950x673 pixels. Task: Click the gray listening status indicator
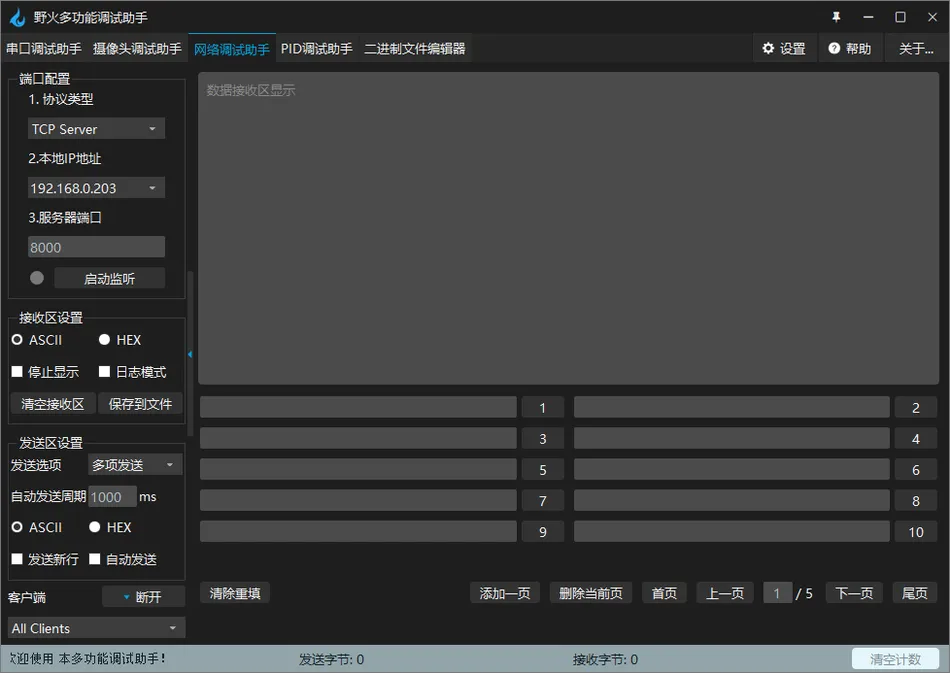(37, 278)
